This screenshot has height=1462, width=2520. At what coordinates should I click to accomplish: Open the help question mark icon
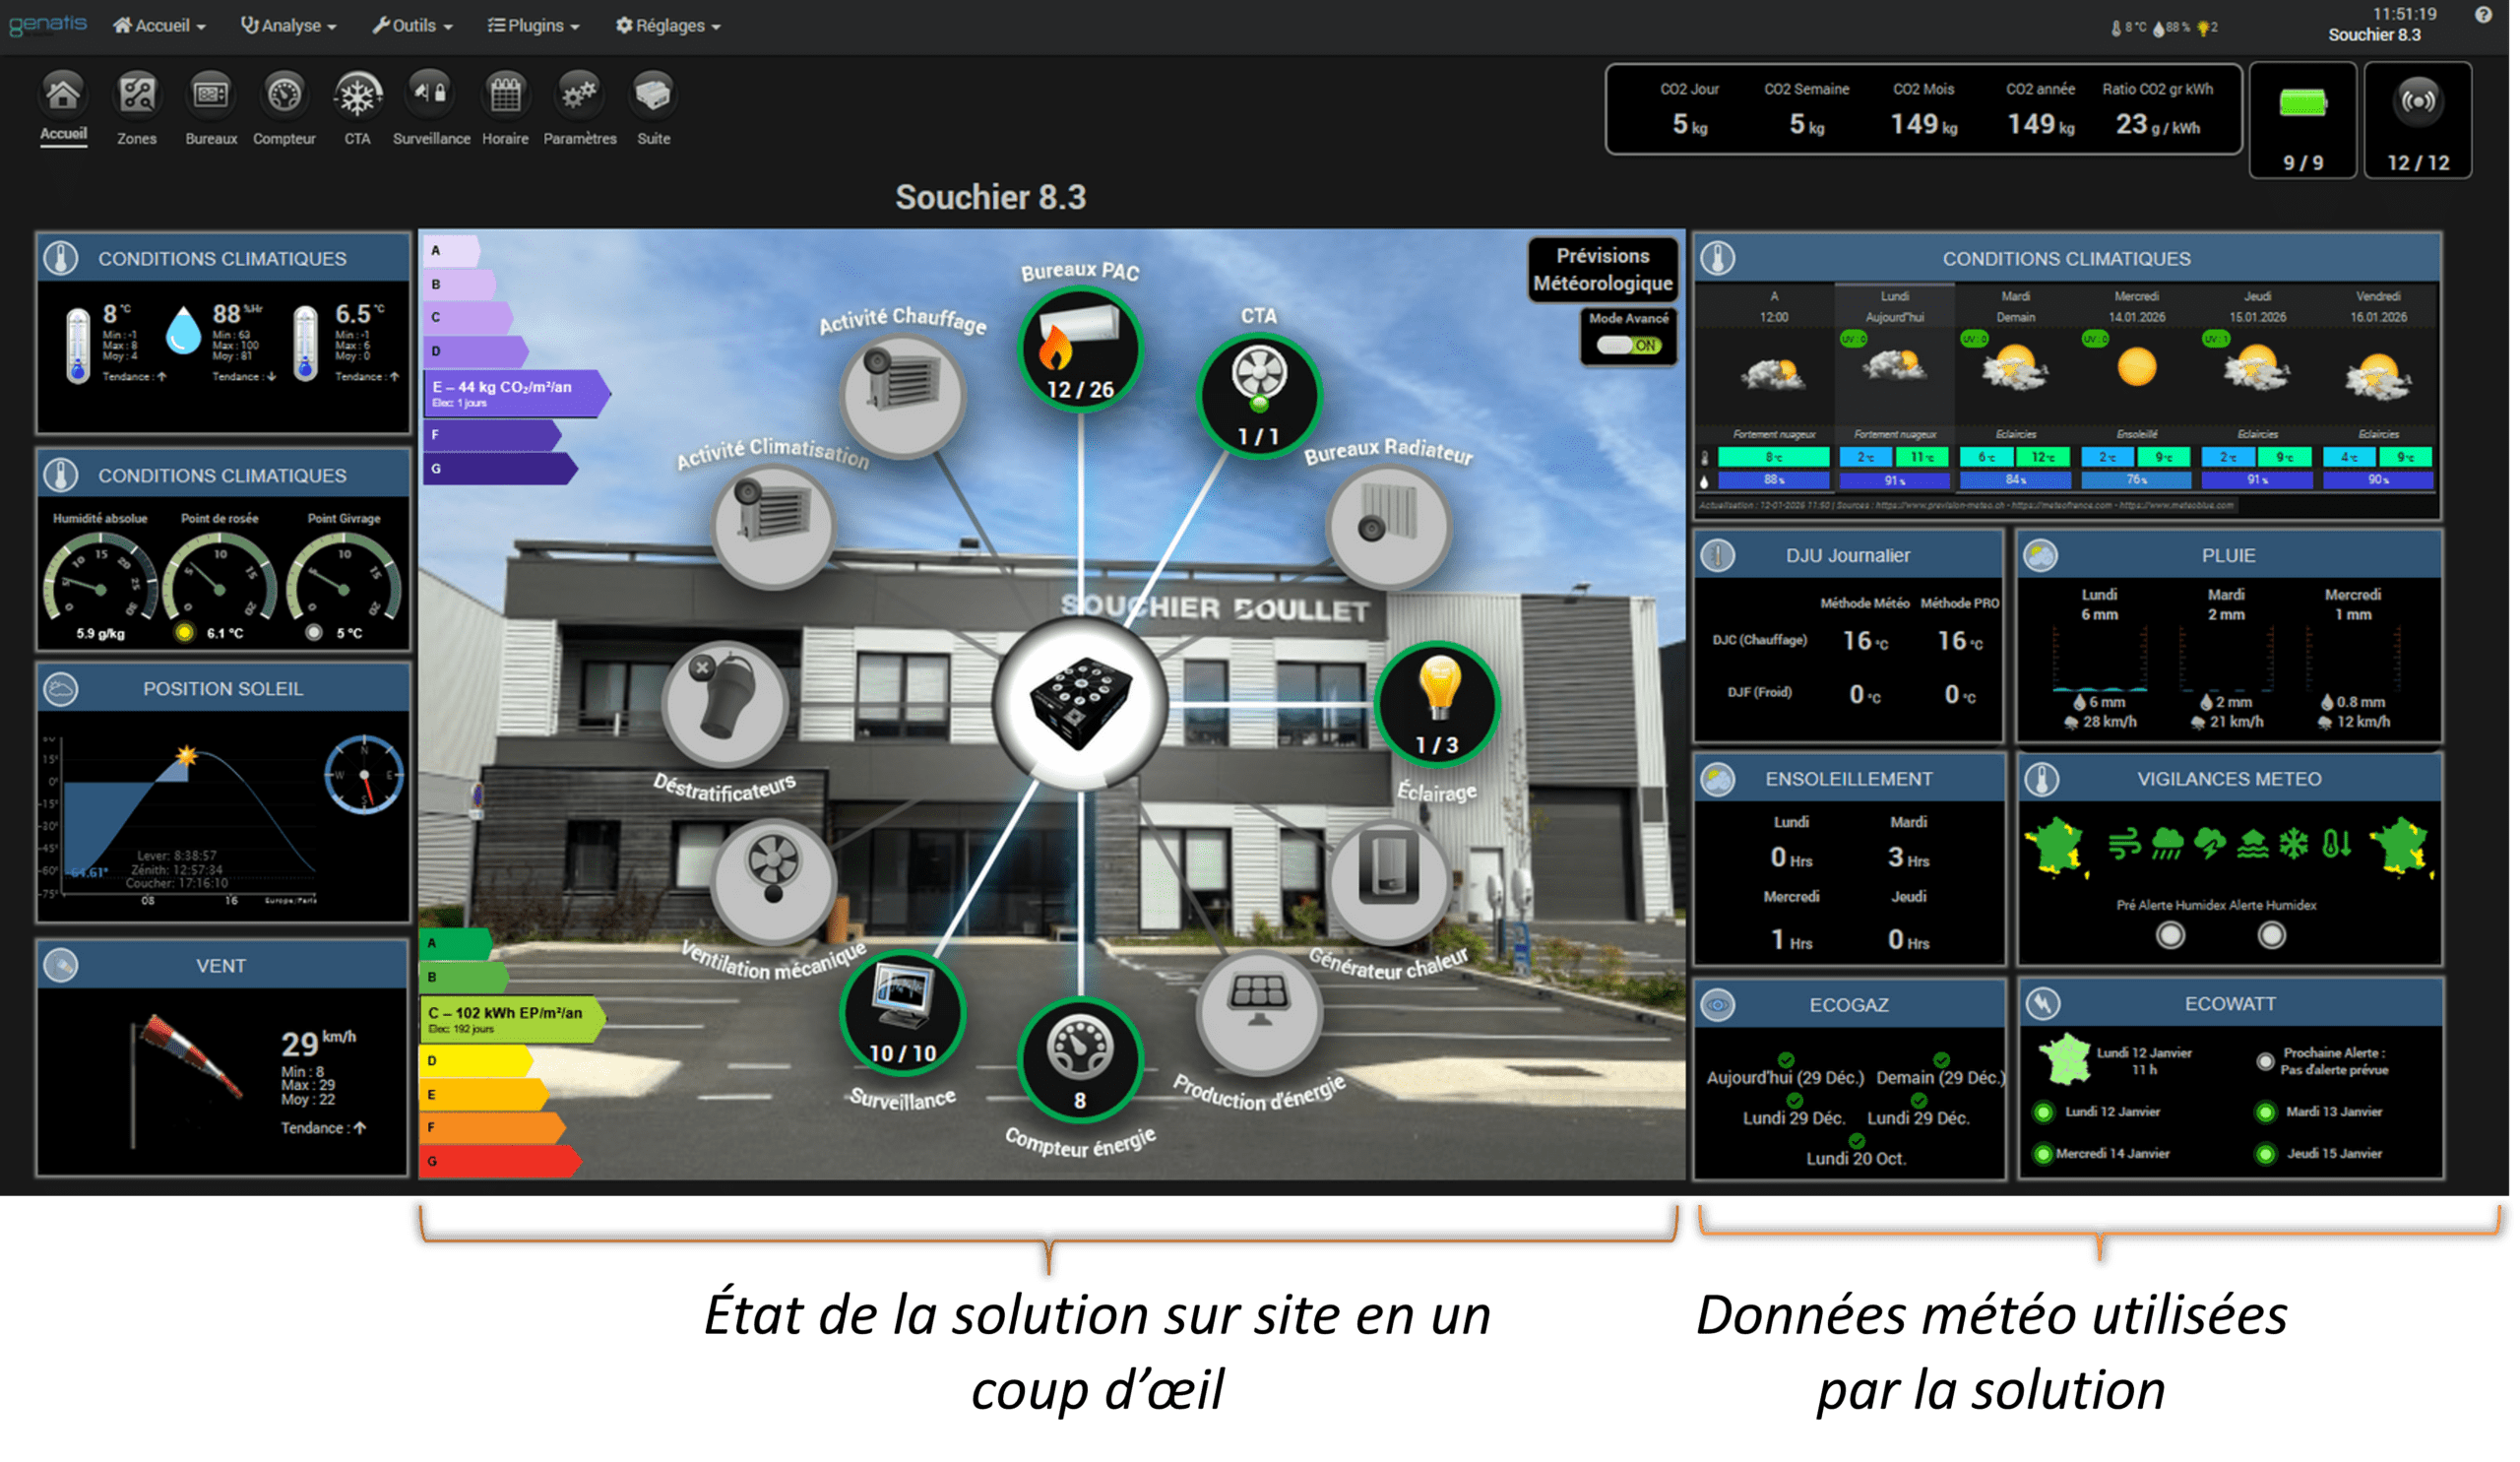[2483, 14]
